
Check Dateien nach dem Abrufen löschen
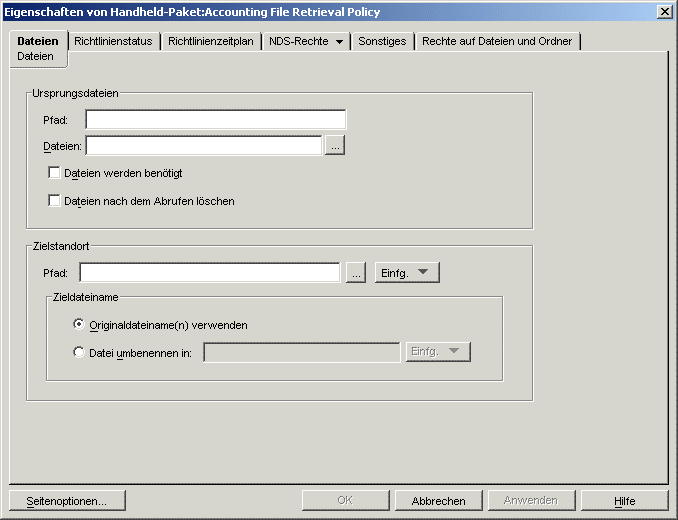coord(54,201)
